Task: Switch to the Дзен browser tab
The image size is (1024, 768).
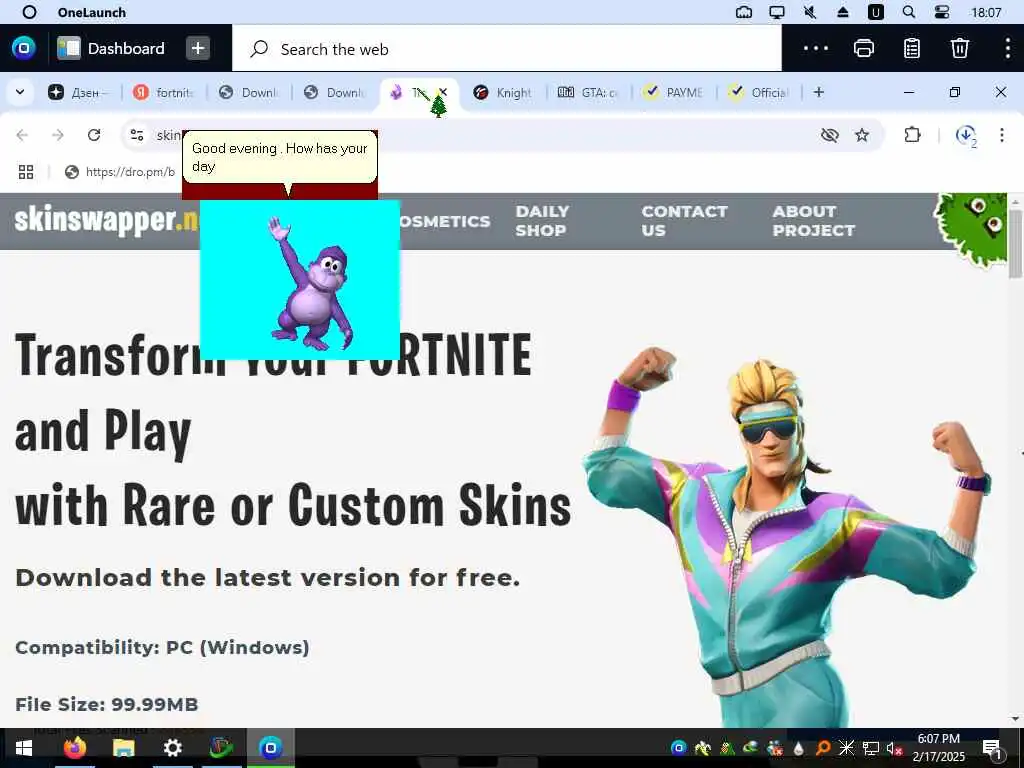Action: (80, 93)
